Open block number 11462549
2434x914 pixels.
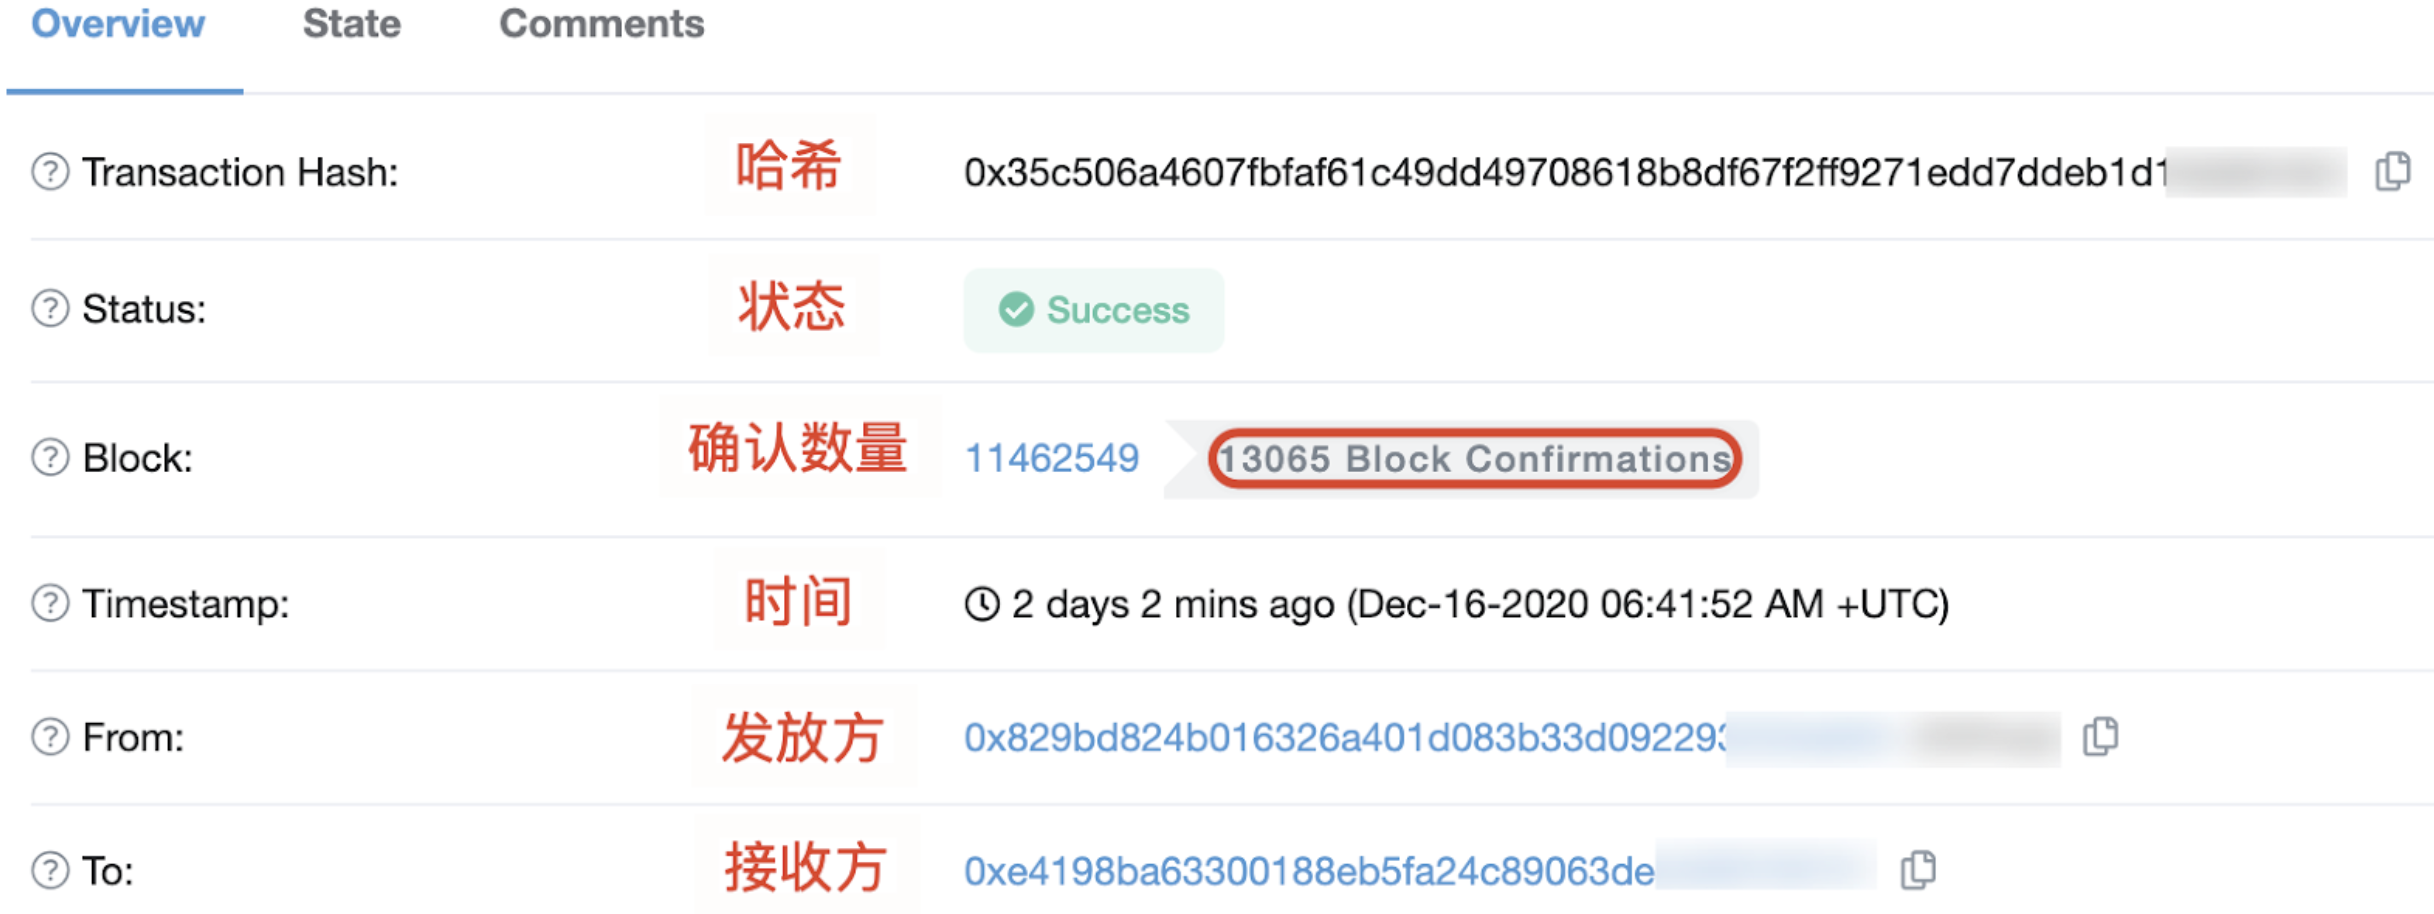1051,458
